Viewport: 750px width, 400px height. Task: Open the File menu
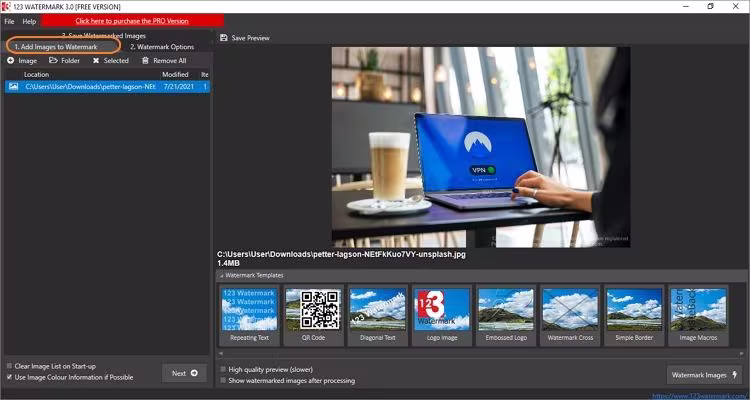coord(9,21)
